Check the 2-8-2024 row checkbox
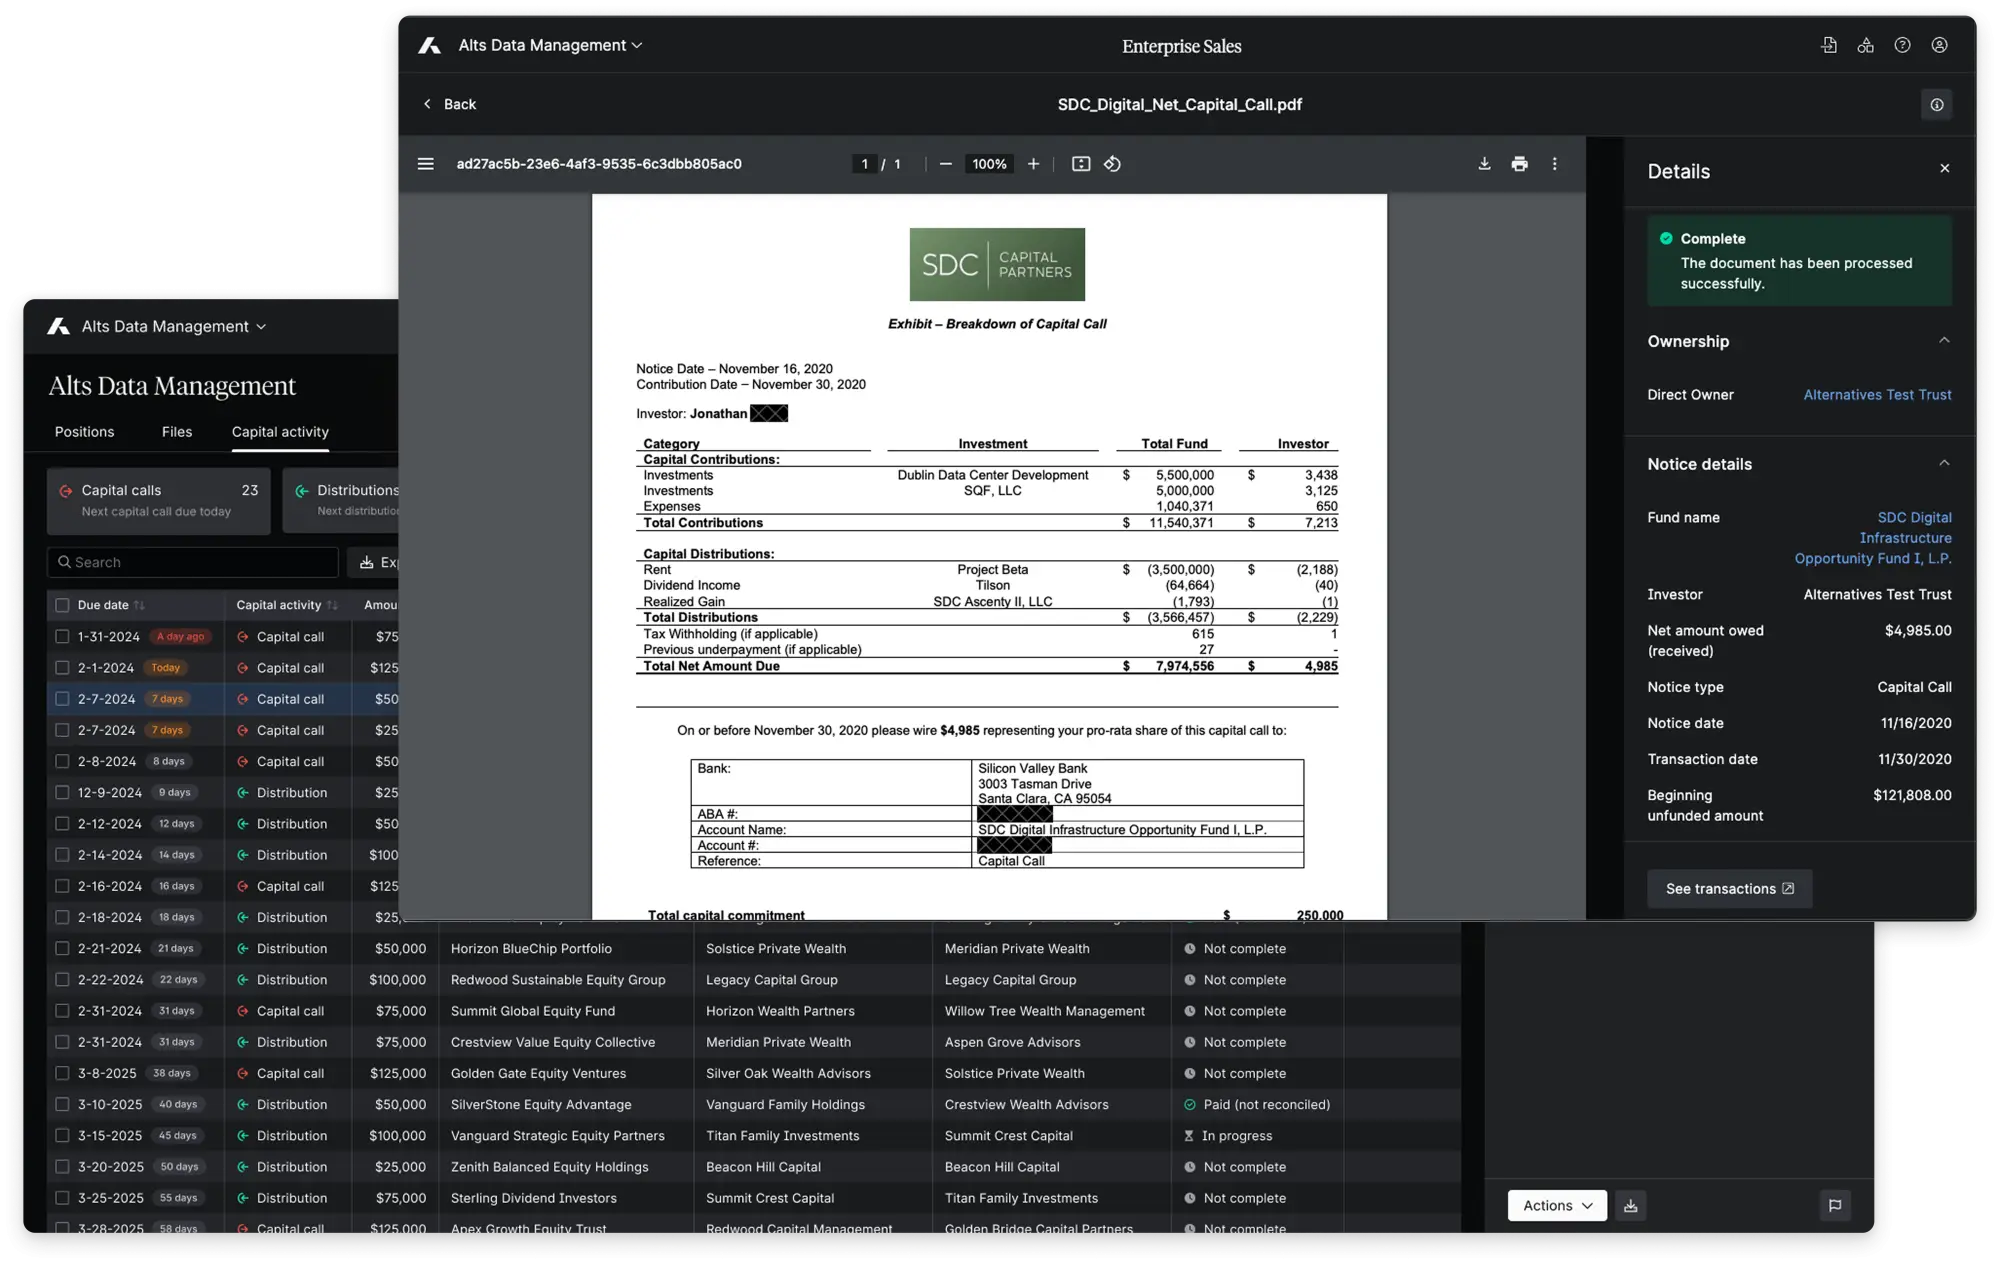This screenshot has width=2000, height=1264. (x=62, y=762)
